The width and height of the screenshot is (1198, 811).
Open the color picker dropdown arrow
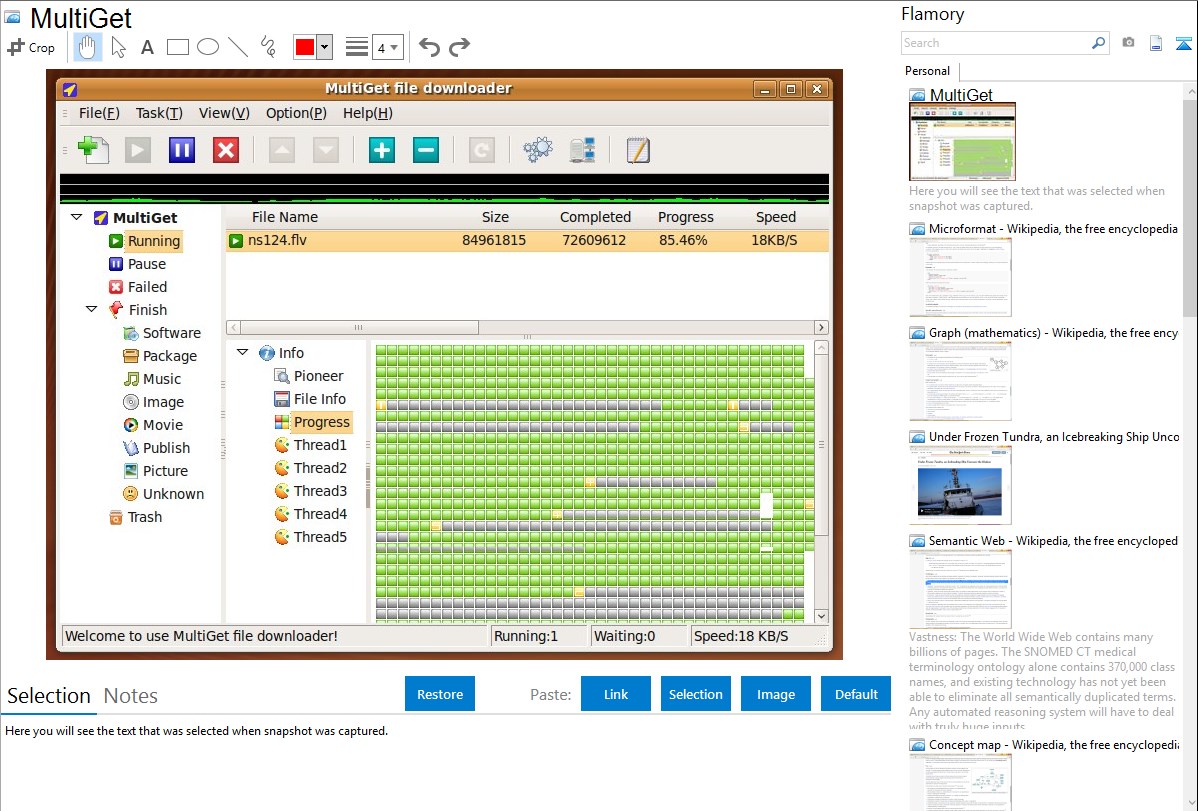tap(324, 47)
